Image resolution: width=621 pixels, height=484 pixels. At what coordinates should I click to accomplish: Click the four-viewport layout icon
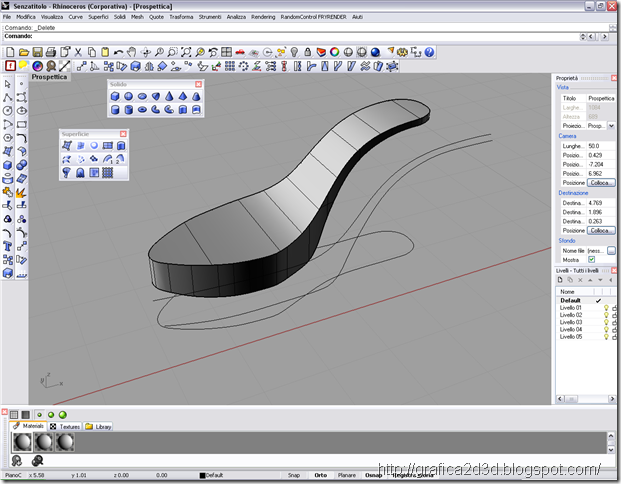coord(226,52)
